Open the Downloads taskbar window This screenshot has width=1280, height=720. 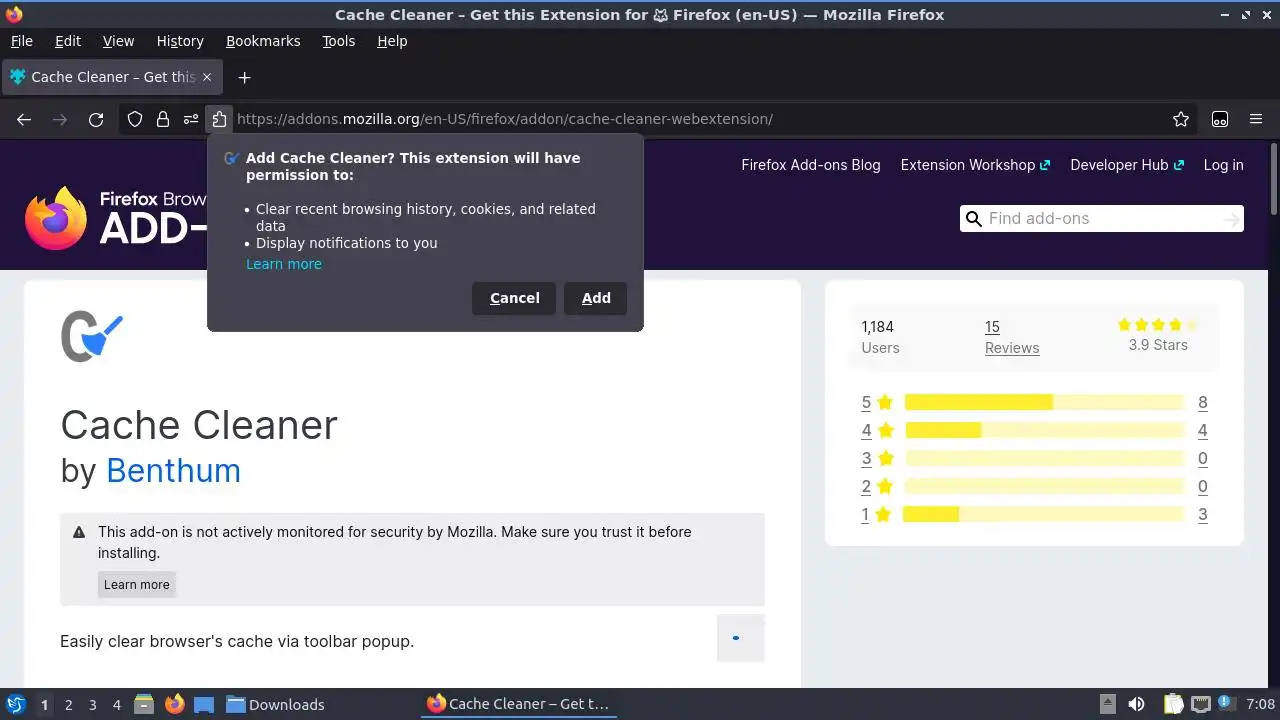click(x=275, y=704)
